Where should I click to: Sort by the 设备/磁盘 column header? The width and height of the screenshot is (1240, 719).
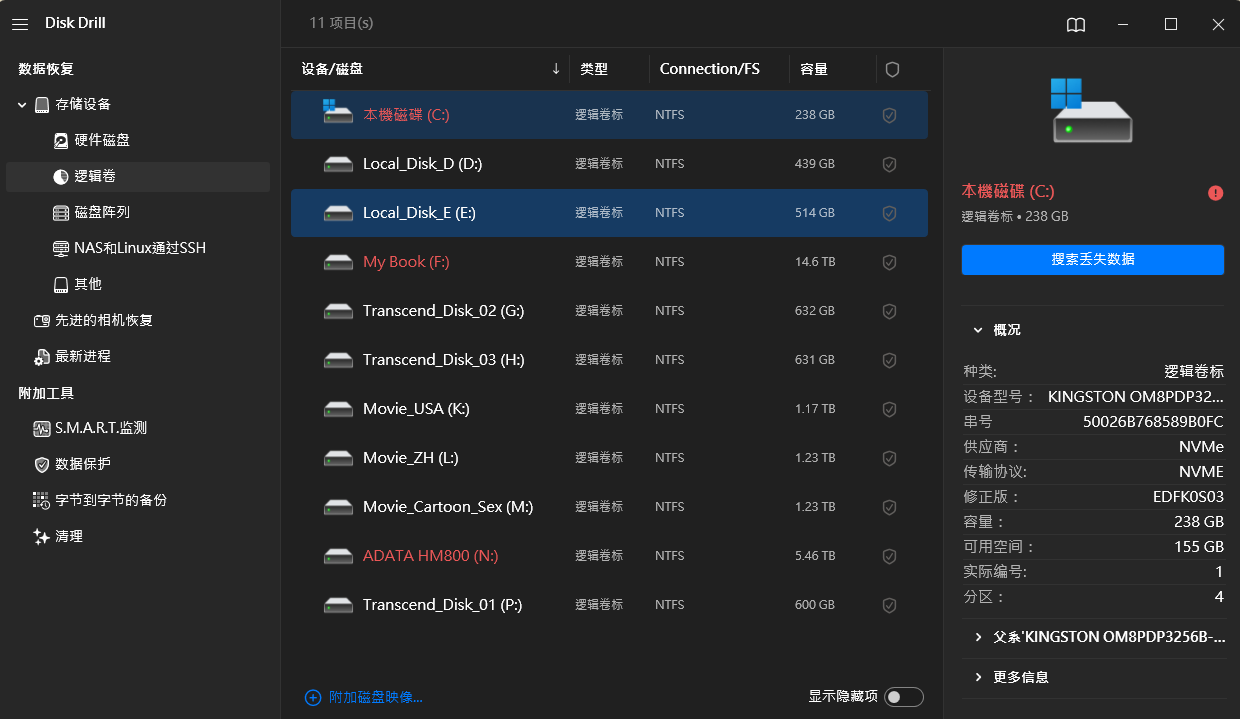[332, 69]
